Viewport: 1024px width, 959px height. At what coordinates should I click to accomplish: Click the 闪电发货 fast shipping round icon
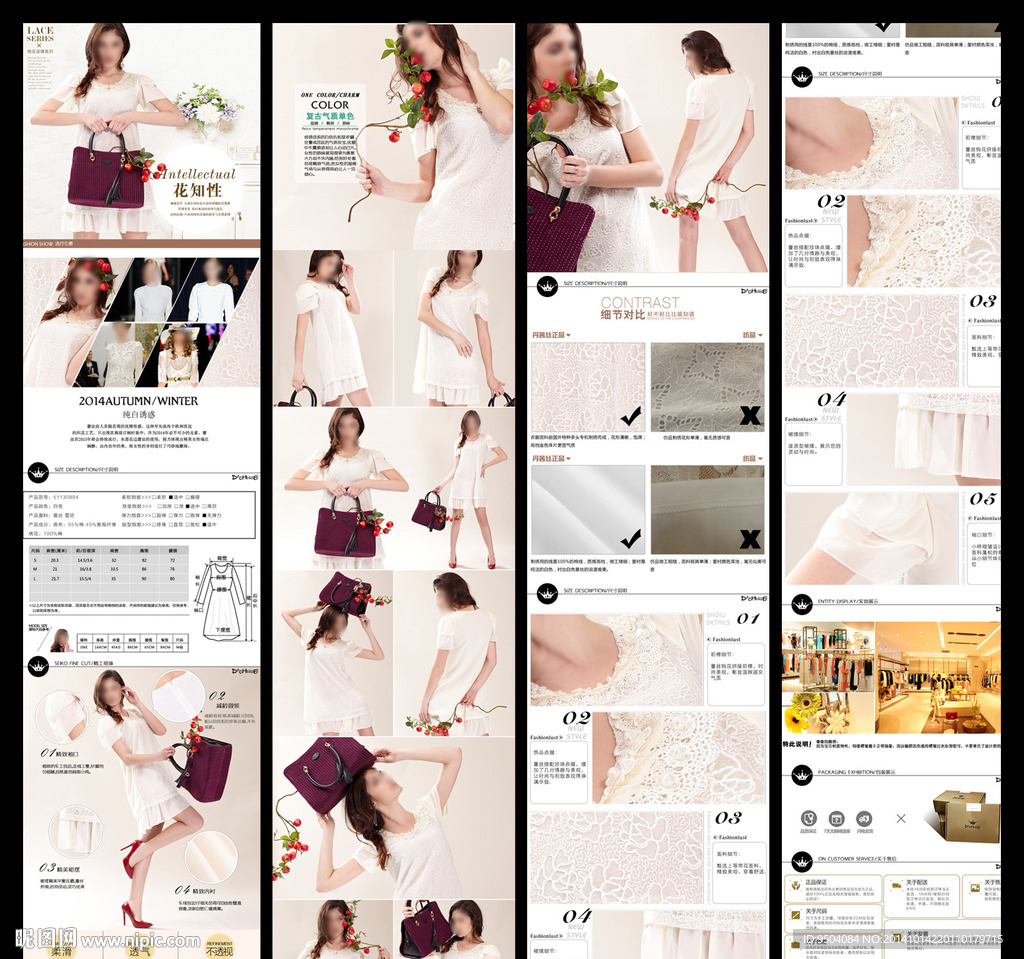click(x=864, y=819)
